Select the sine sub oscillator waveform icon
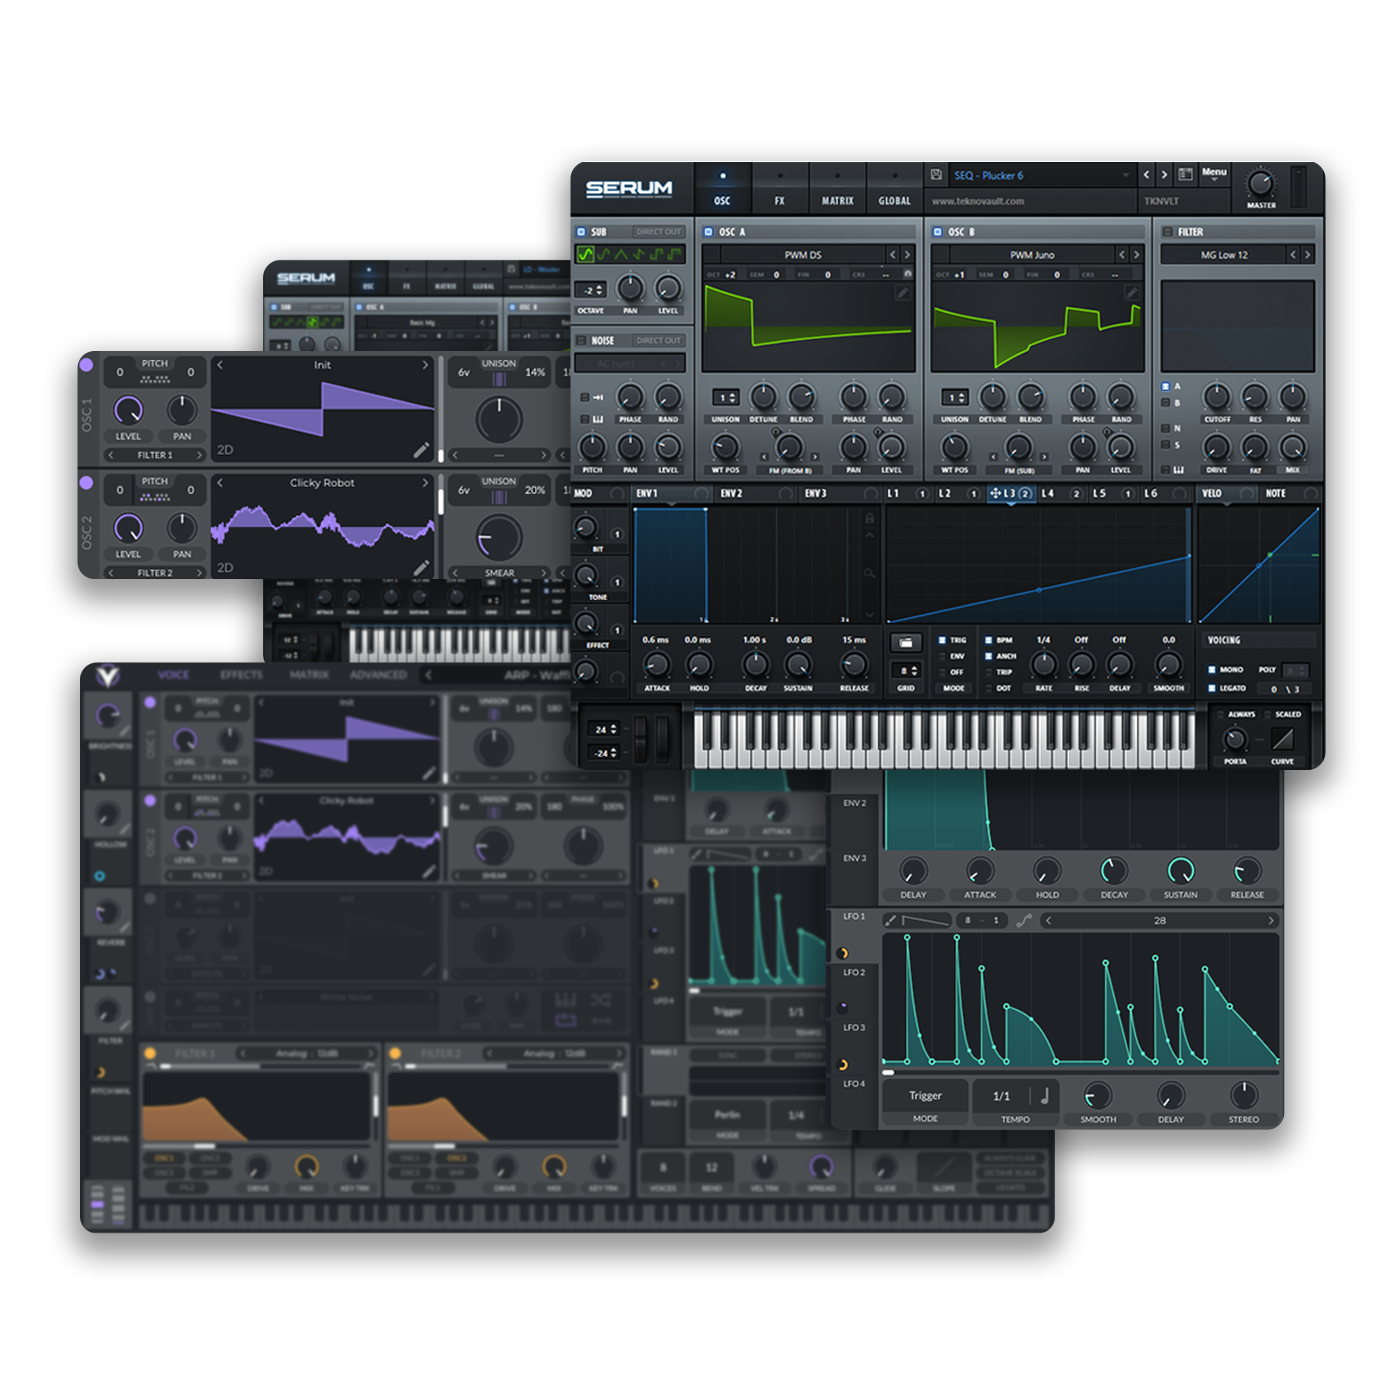 (586, 255)
